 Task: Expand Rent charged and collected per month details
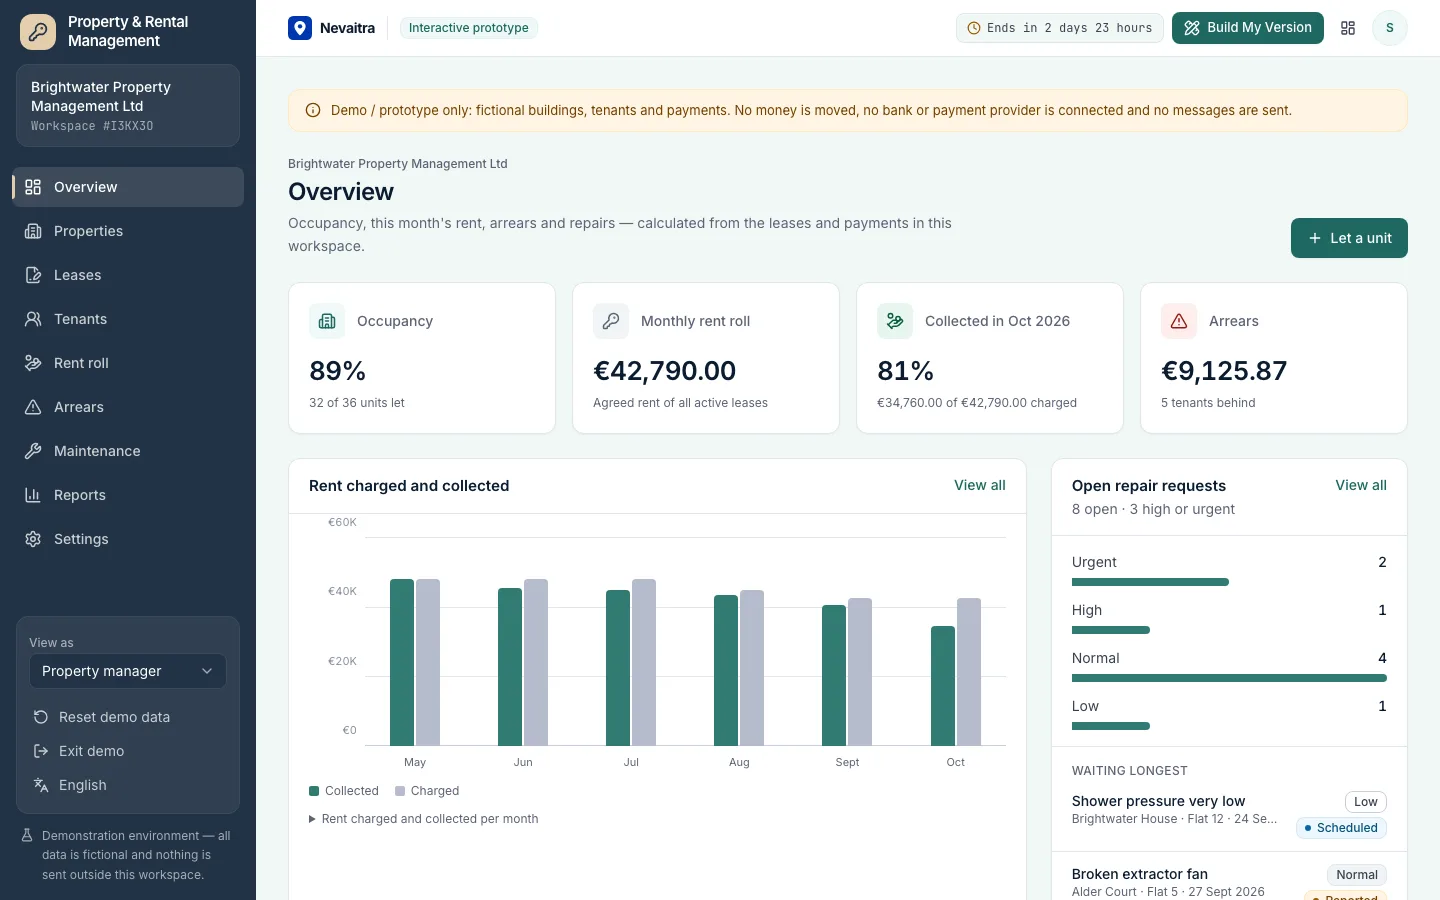pyautogui.click(x=424, y=819)
